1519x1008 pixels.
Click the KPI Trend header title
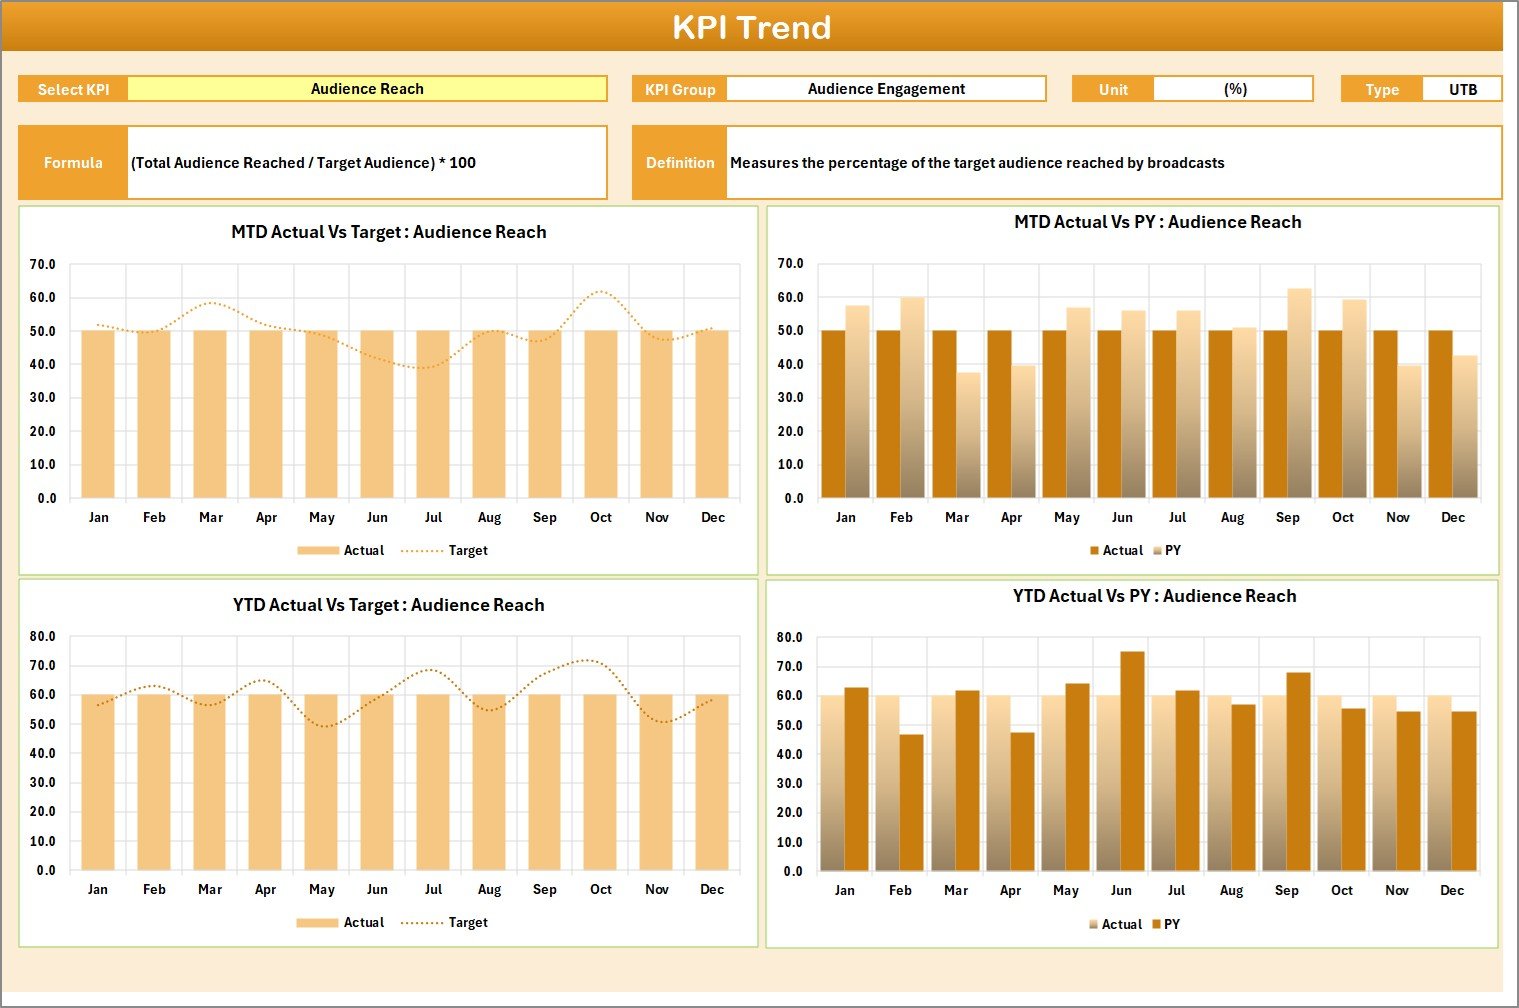(752, 27)
